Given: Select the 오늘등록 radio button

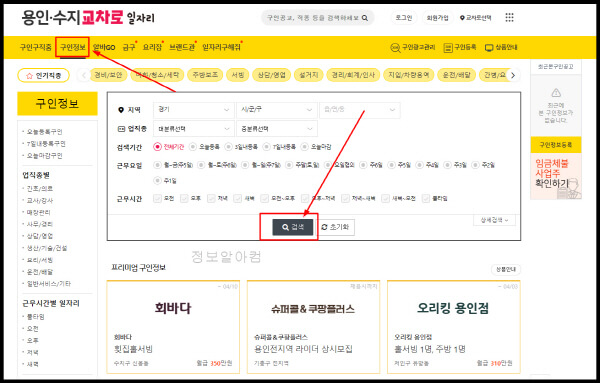Looking at the screenshot, I should click(193, 147).
